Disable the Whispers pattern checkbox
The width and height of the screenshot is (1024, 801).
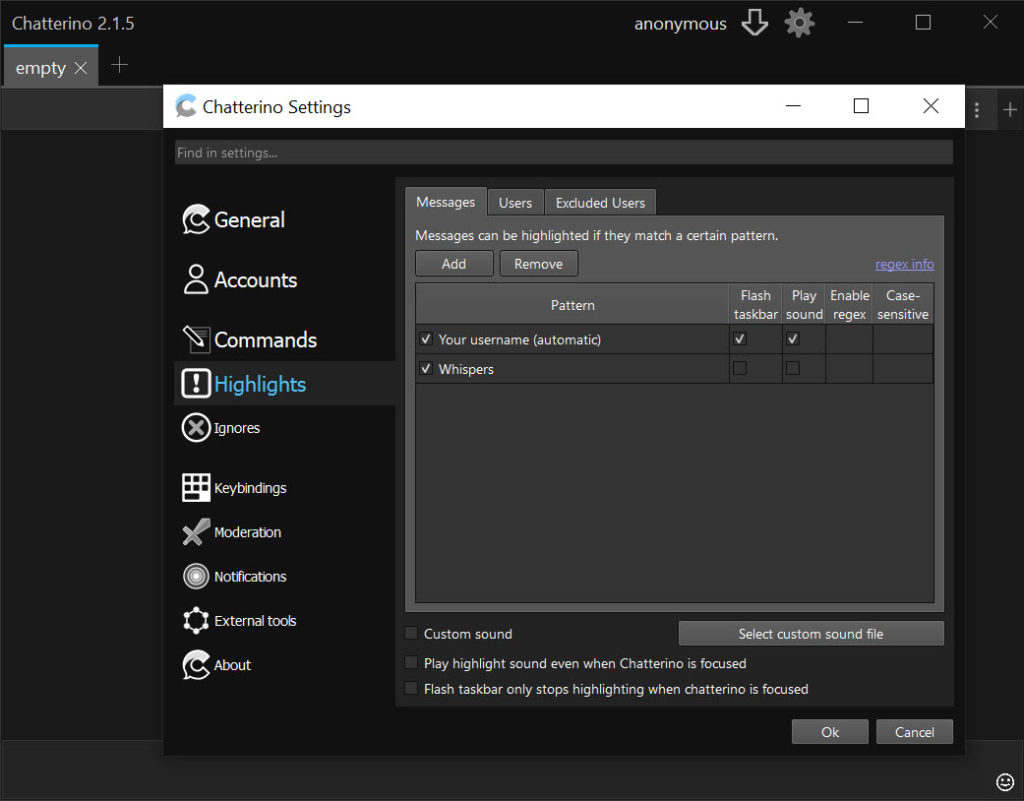[426, 369]
